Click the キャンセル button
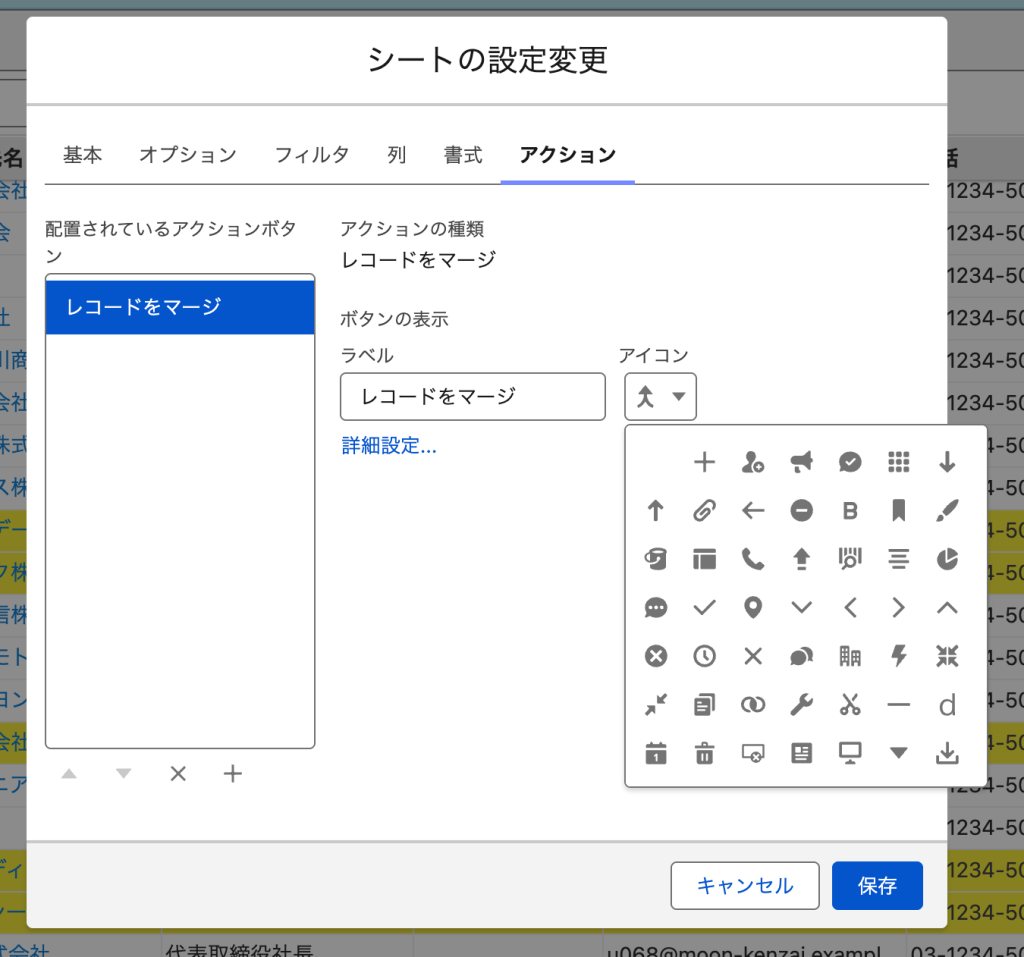 (744, 886)
